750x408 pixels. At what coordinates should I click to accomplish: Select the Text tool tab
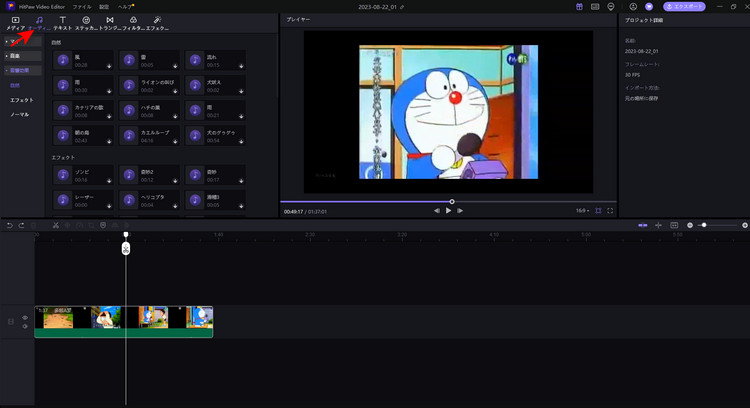point(62,20)
